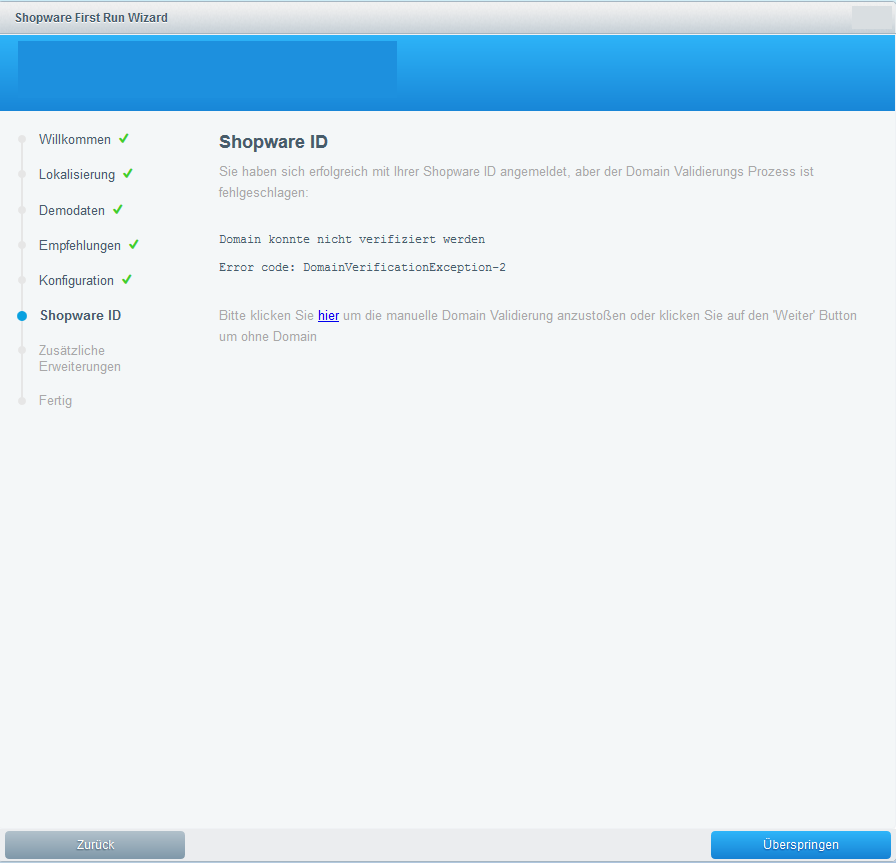Image resolution: width=896 pixels, height=863 pixels.
Task: Jump to the Konfiguration step
Action: click(76, 281)
